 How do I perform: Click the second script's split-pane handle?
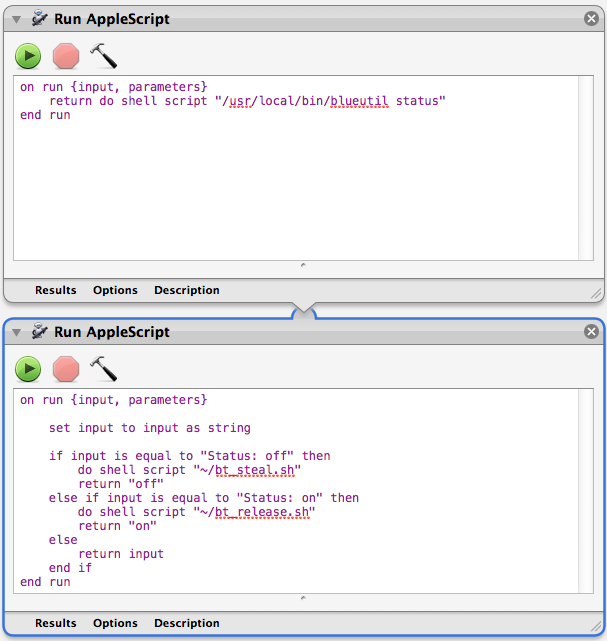point(303,598)
